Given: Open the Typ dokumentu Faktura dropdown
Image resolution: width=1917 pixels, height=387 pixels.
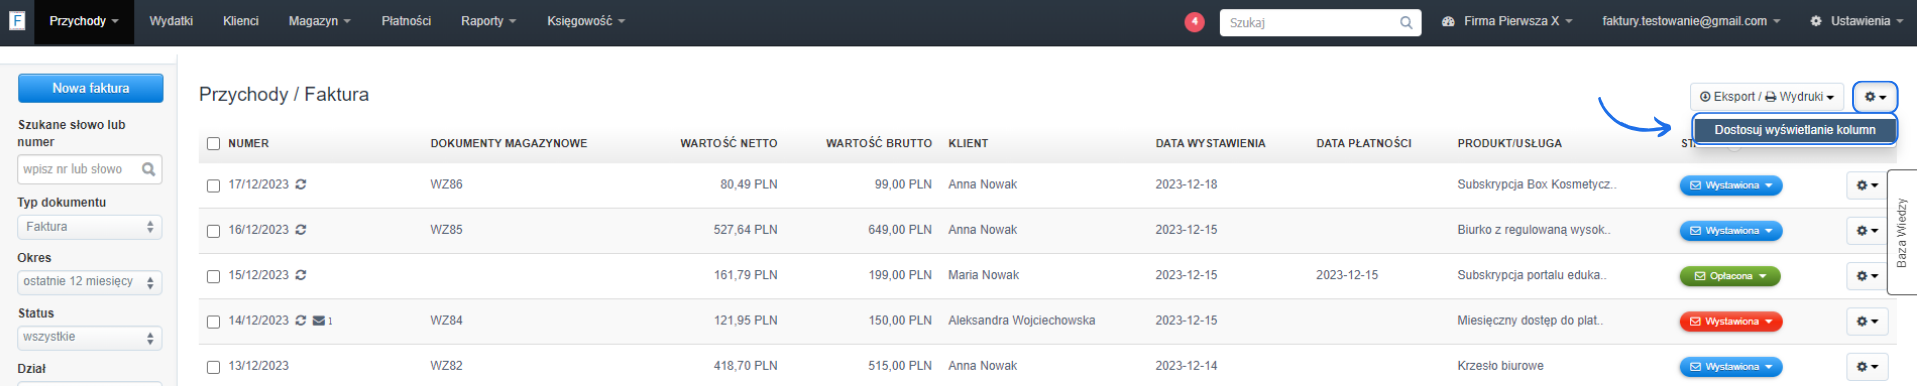Looking at the screenshot, I should pos(90,227).
